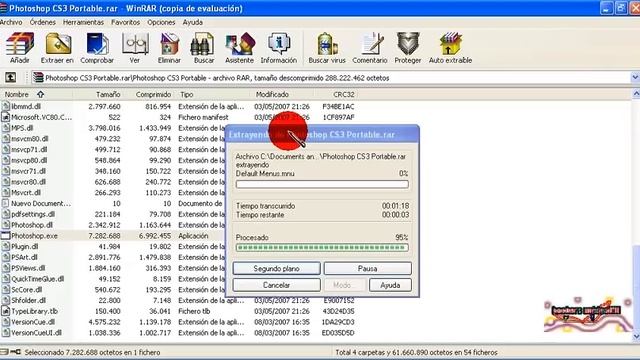Screen dimensions: 640x360
Task: Select the pdfsettings.dll file
Action: pos(33,214)
